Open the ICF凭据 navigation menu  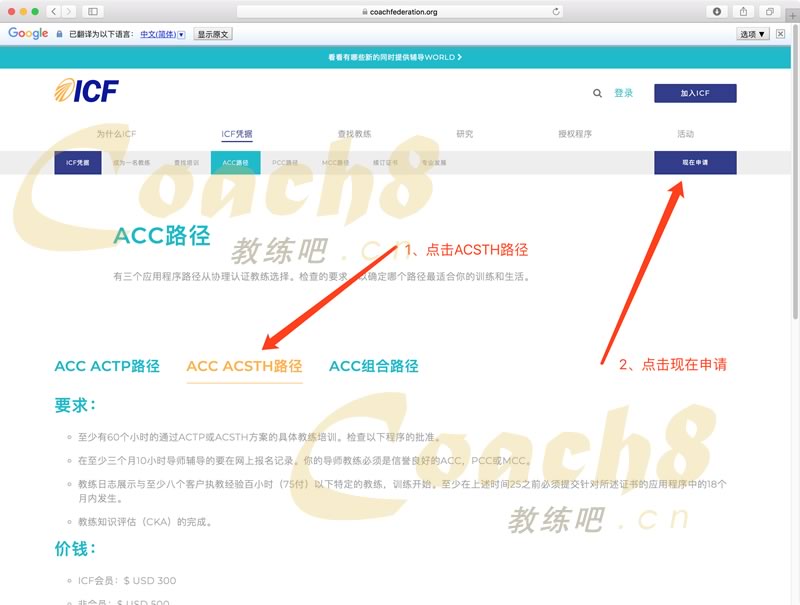click(237, 134)
